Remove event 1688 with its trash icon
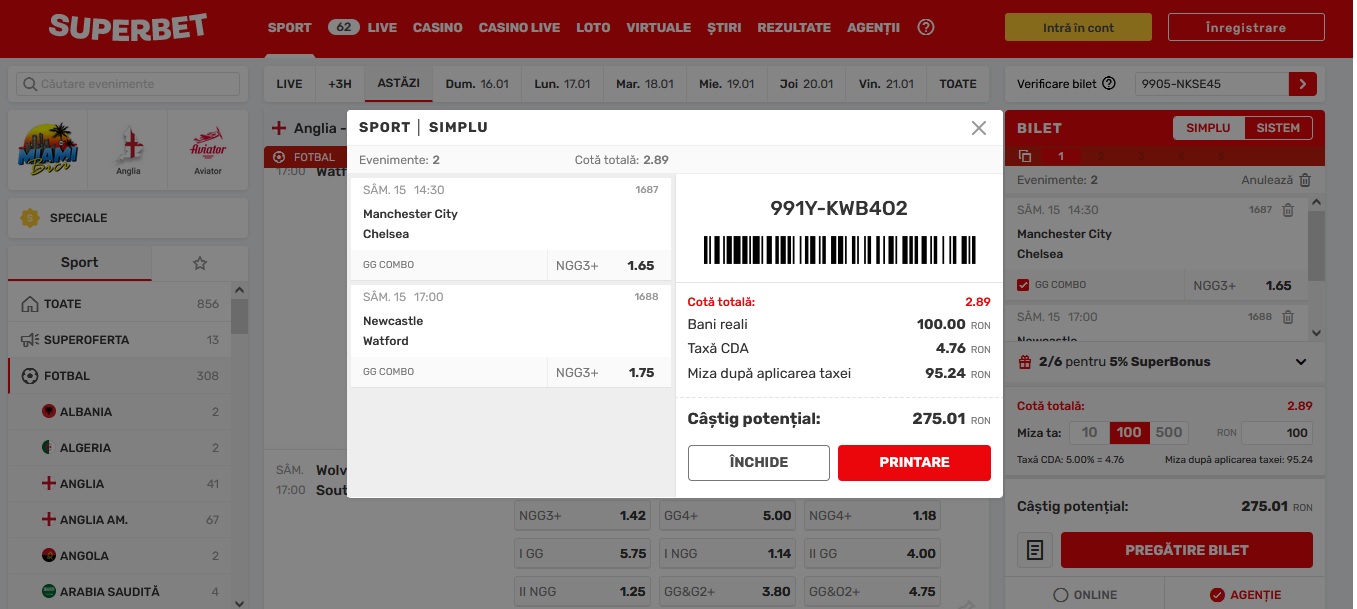 pos(1288,317)
